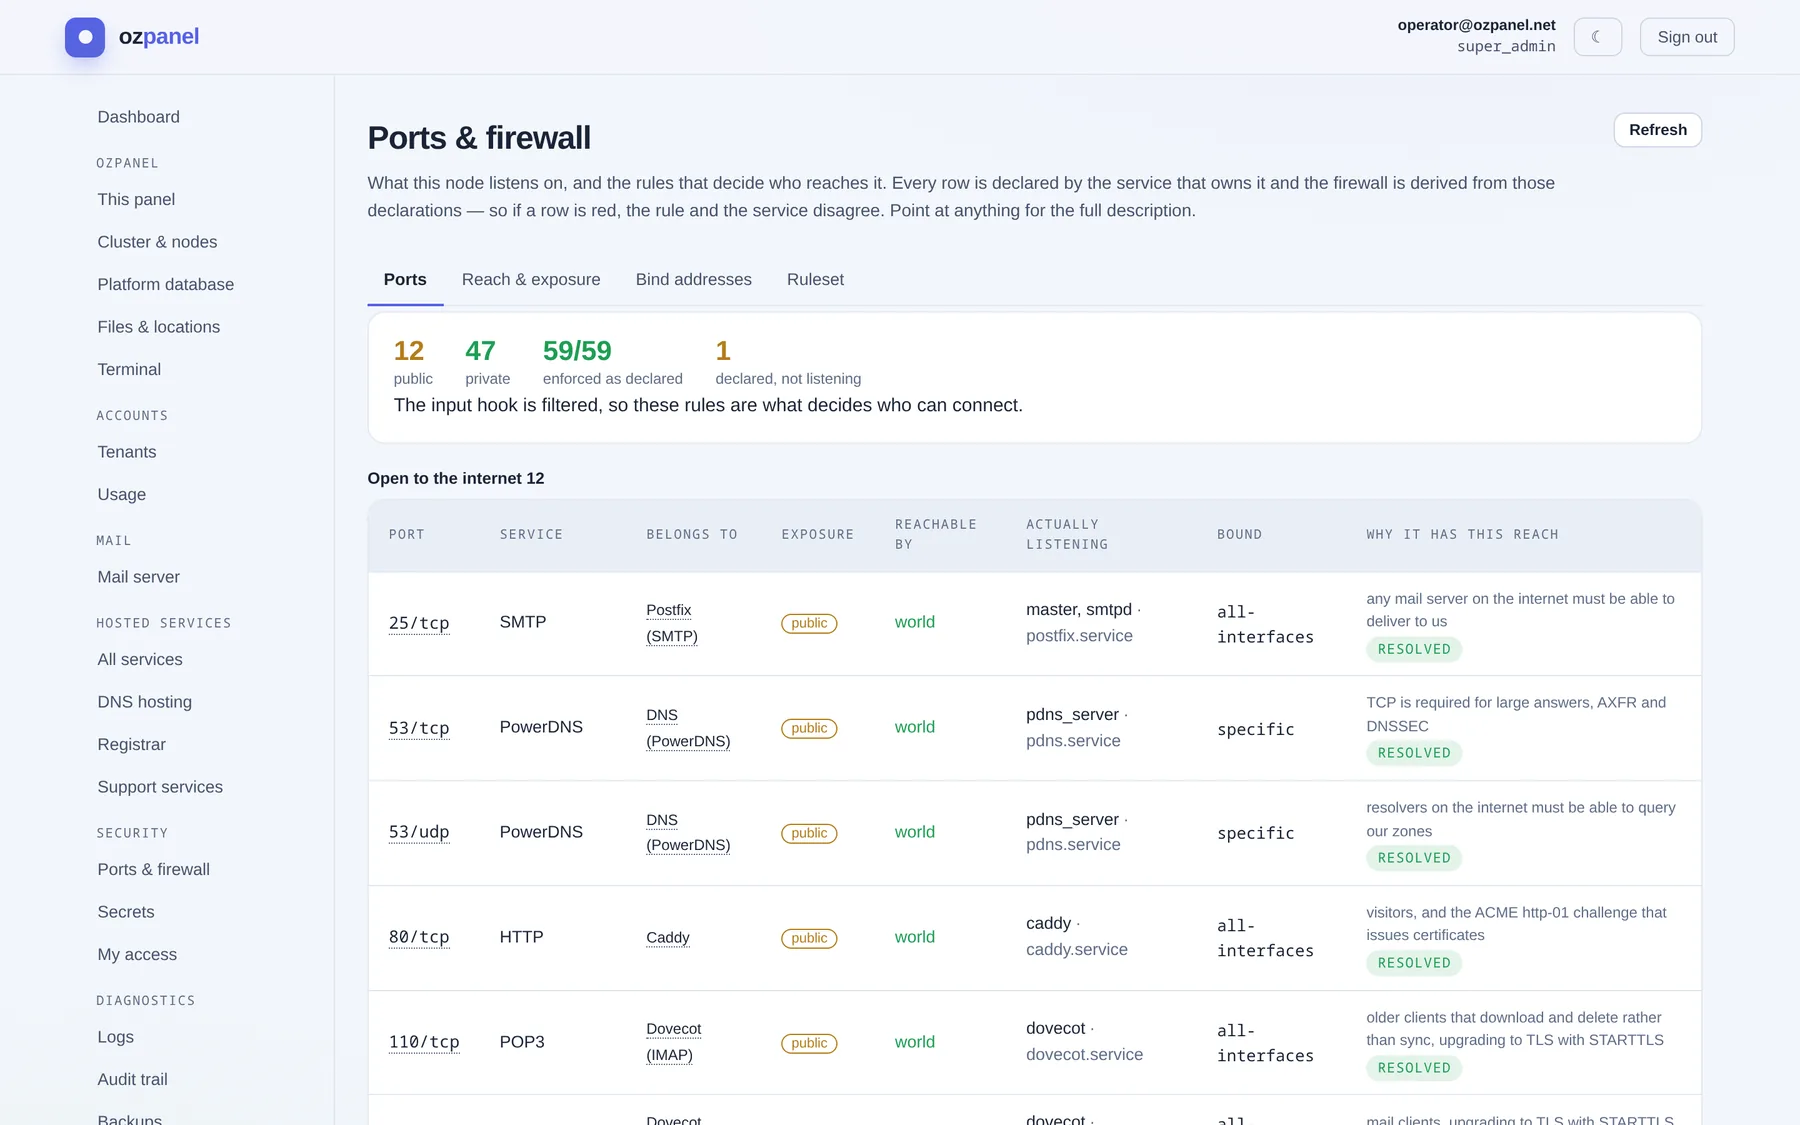
Task: Click the 25/tcp port entry
Action: coord(419,623)
